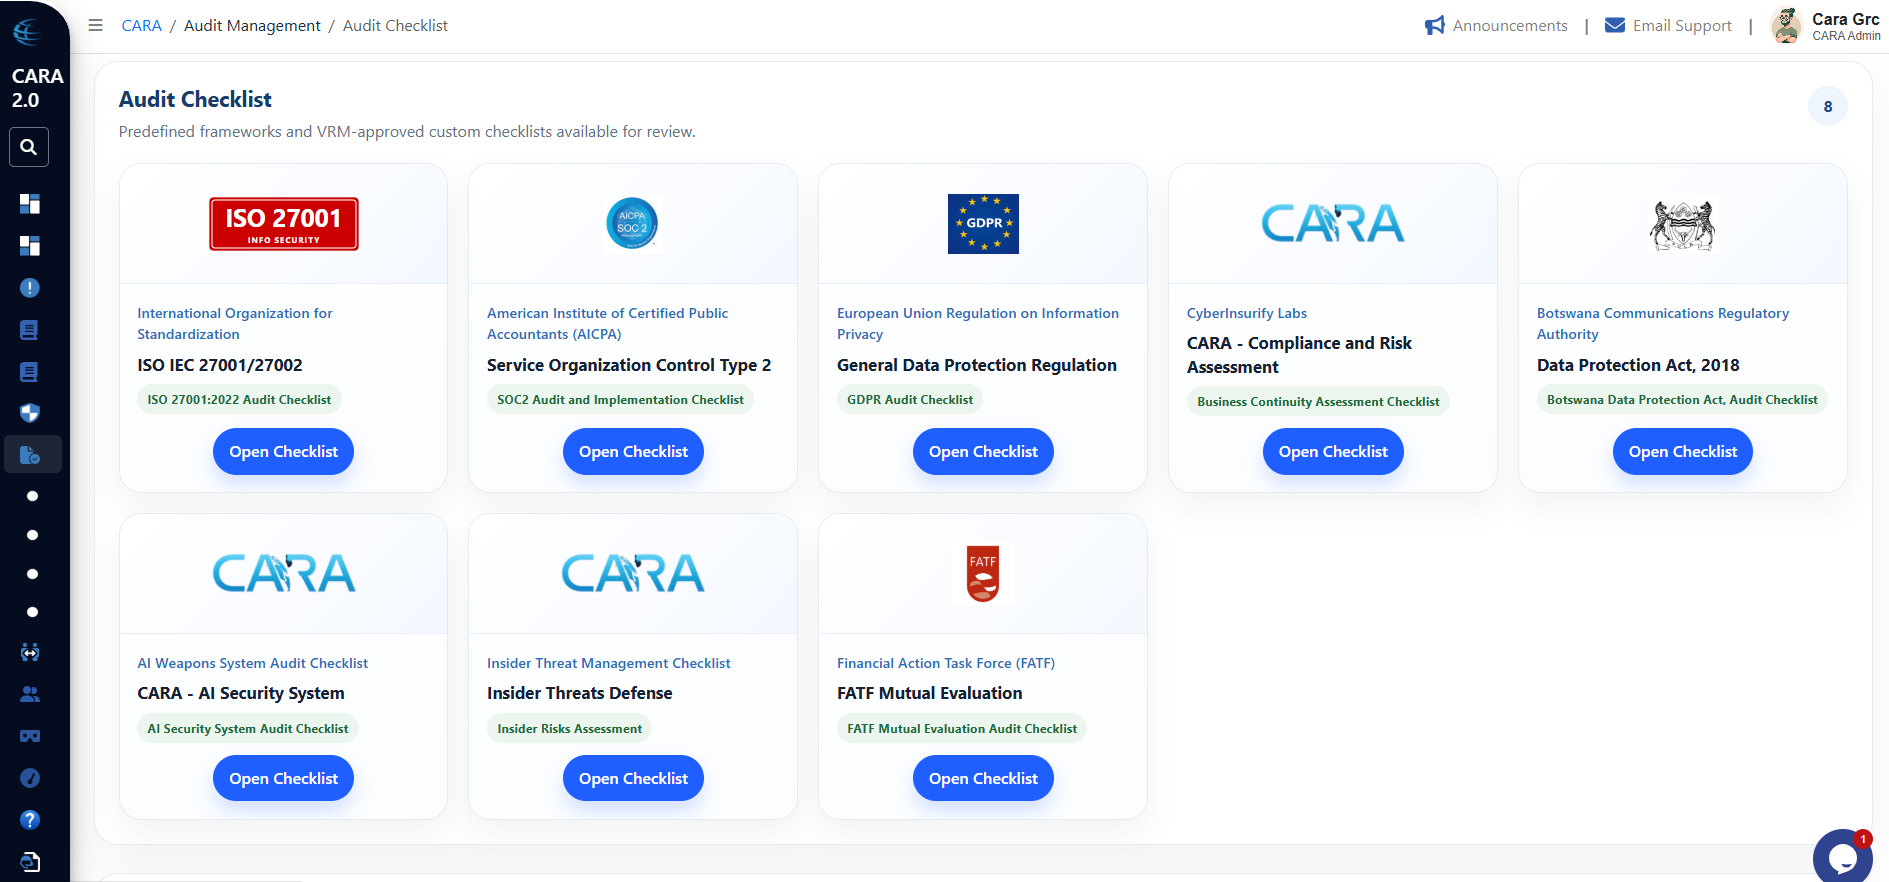Open the exclamation alert sidebar icon

[30, 288]
